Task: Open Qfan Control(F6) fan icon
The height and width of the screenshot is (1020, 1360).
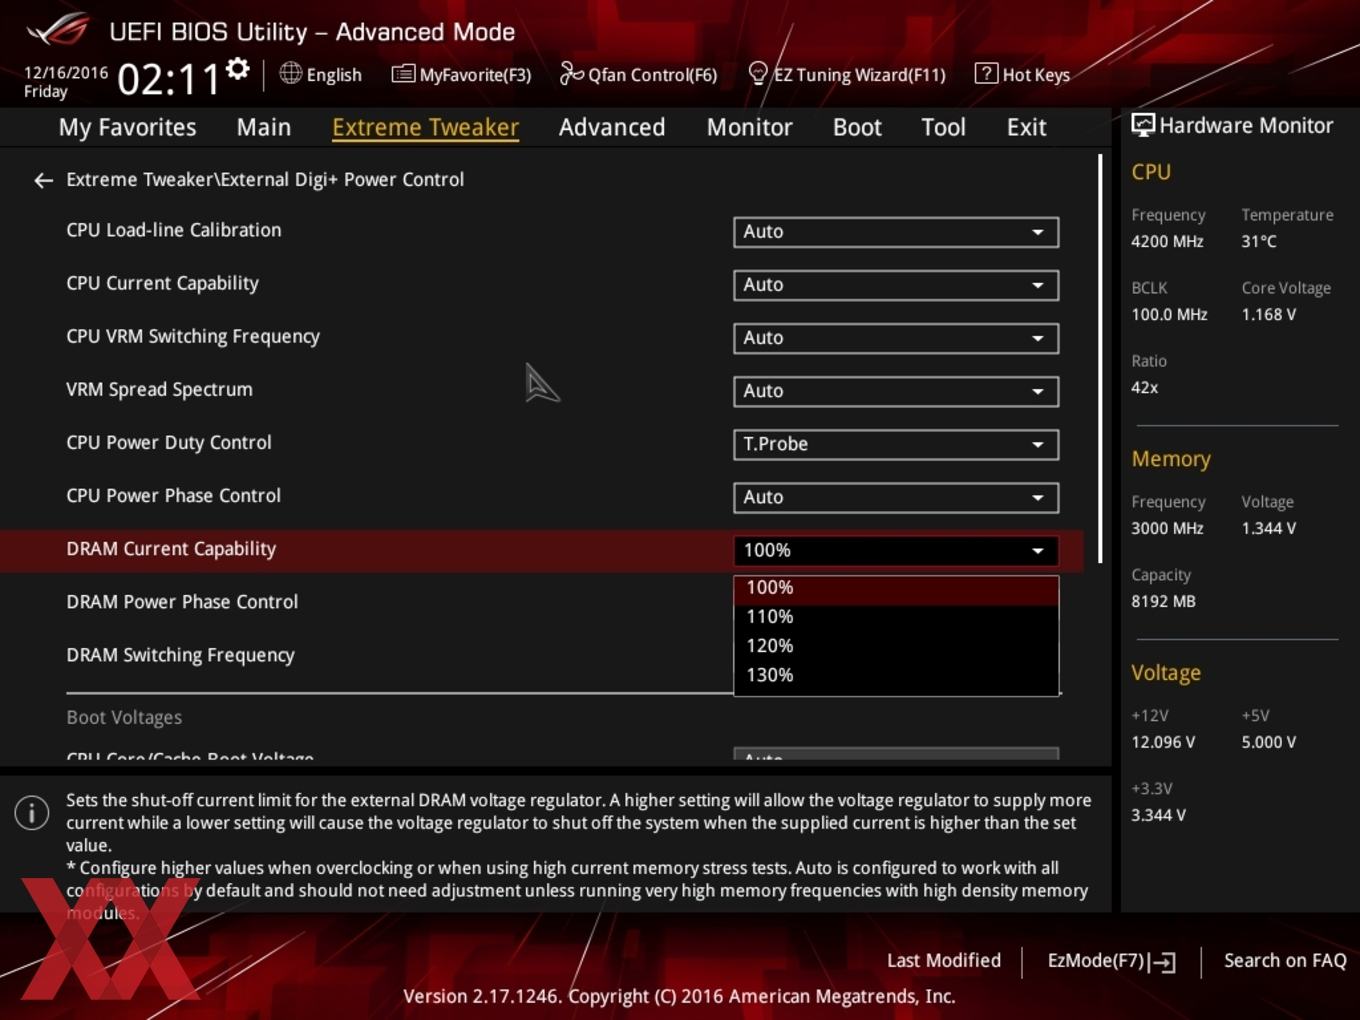Action: [x=571, y=73]
